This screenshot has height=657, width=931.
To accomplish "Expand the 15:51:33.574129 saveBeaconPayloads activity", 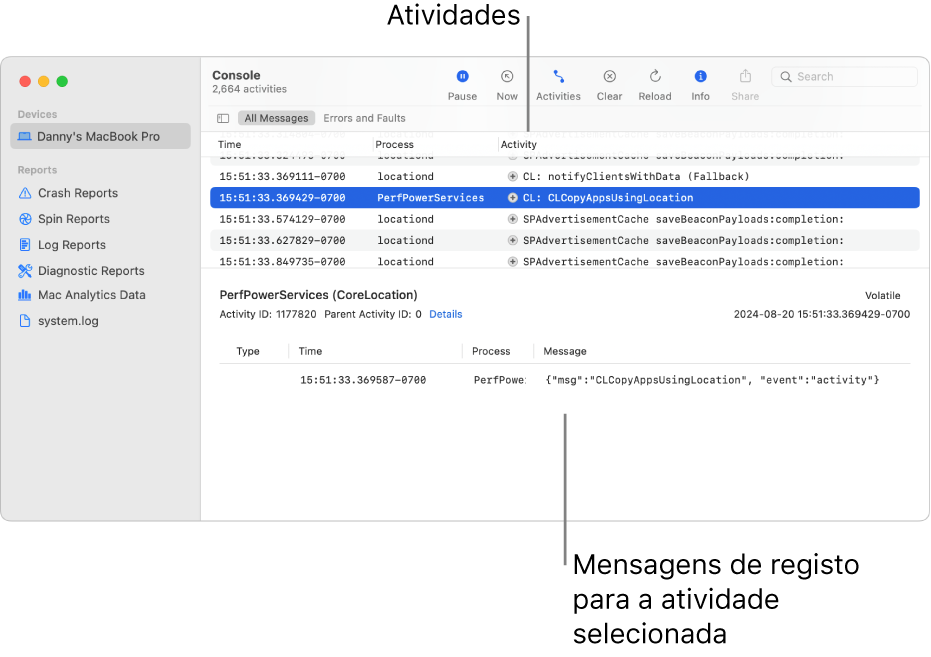I will pyautogui.click(x=512, y=219).
